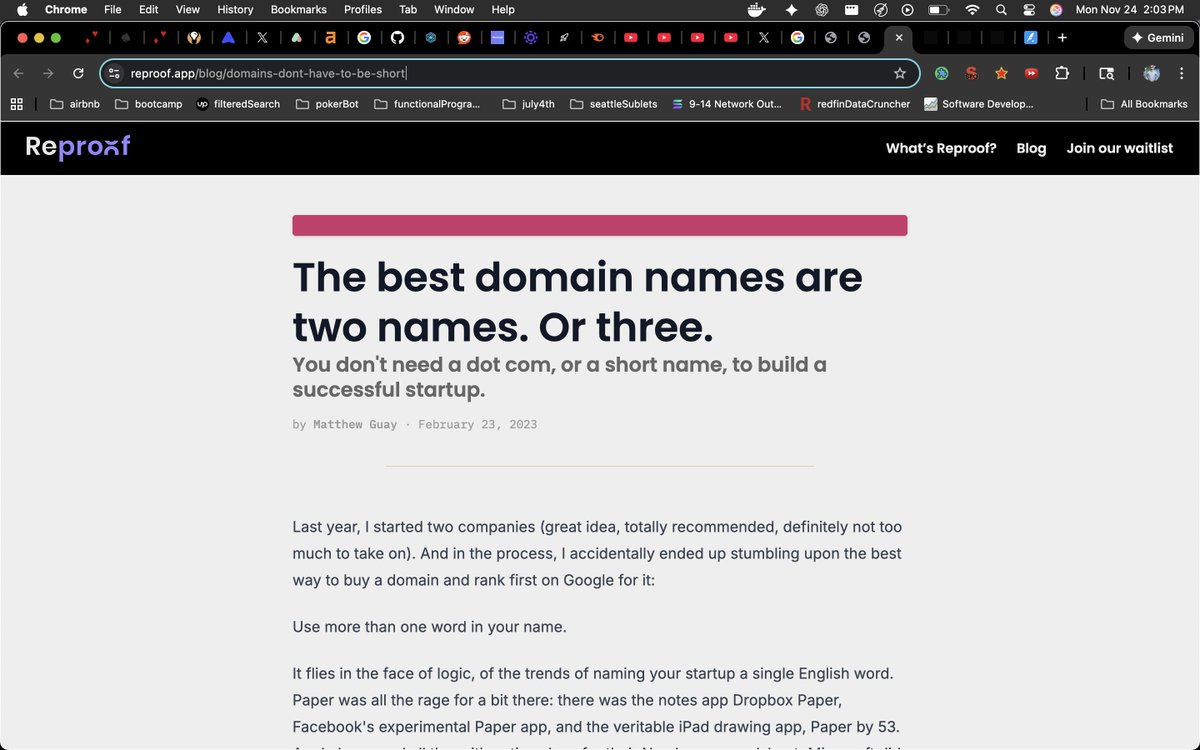This screenshot has width=1200, height=750.
Task: Open the Chrome application menu
Action: 66,9
